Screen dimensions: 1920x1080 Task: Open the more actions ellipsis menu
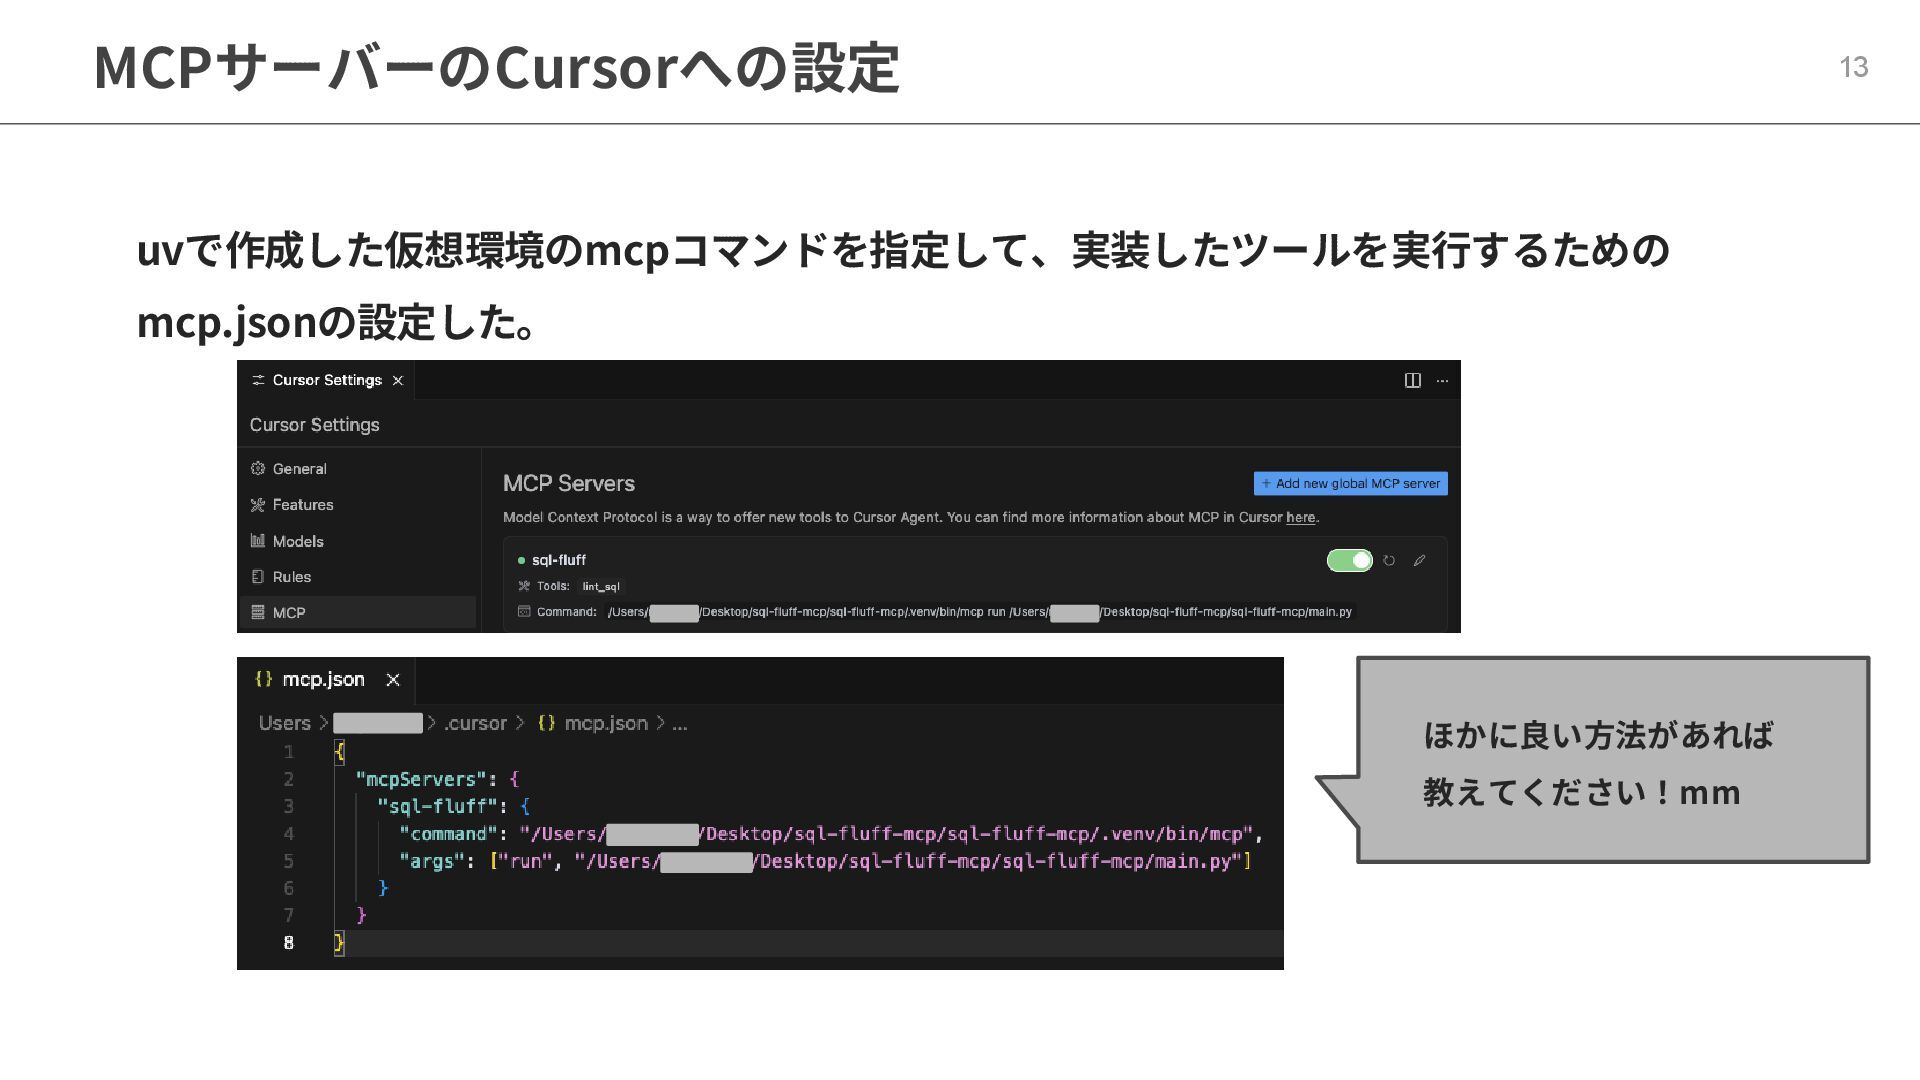(x=1442, y=380)
